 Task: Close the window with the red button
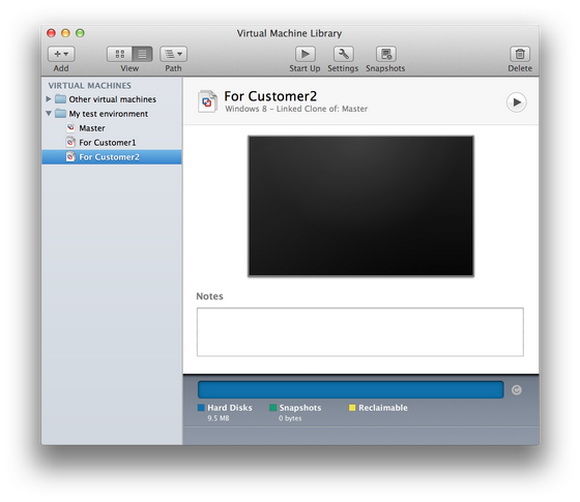[51, 33]
